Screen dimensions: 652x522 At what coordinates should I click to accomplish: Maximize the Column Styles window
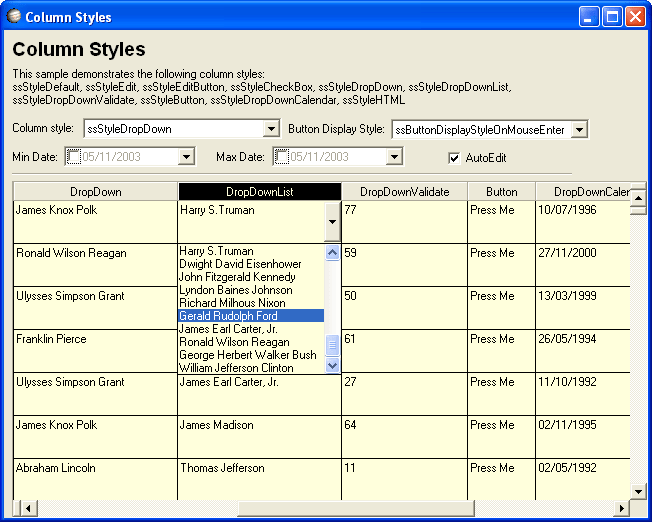(x=612, y=17)
